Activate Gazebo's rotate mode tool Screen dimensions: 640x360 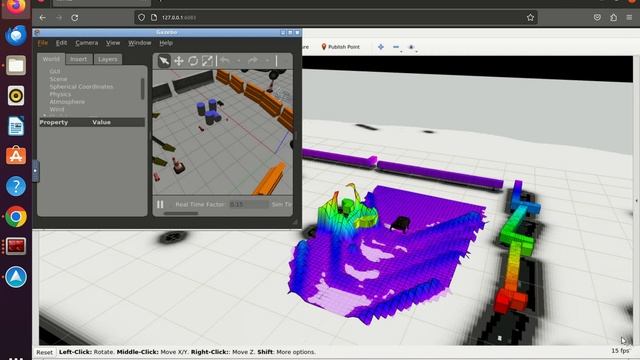point(193,61)
